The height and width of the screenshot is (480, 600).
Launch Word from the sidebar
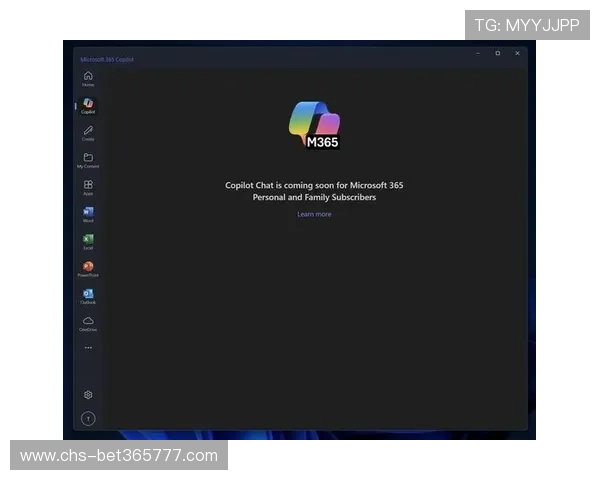[88, 213]
